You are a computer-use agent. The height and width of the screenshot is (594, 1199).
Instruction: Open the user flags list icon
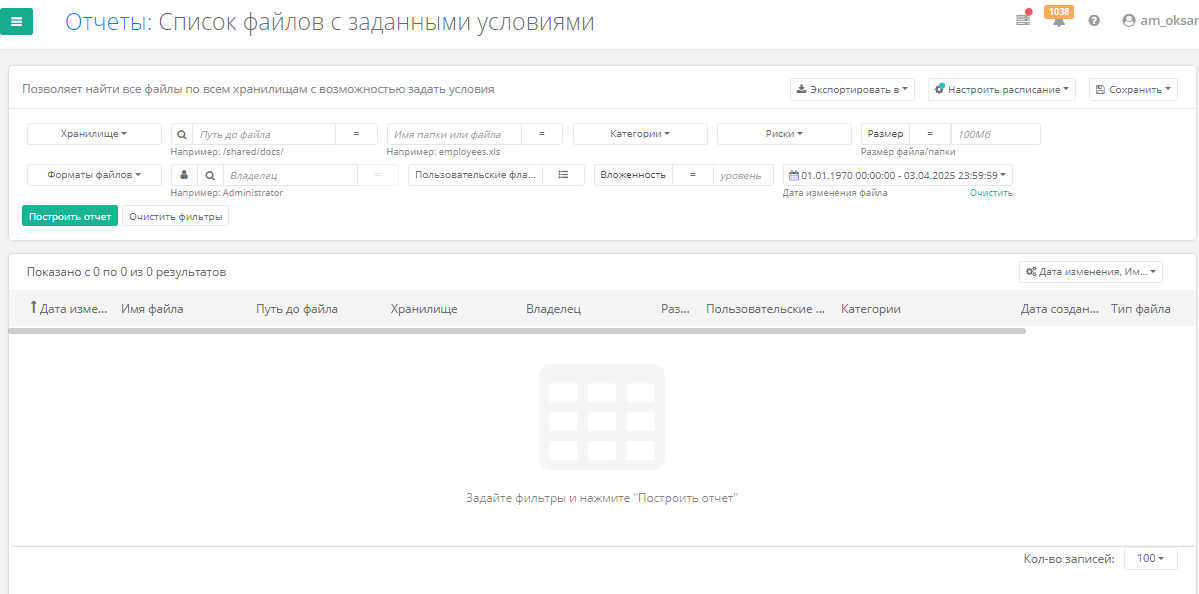[x=564, y=175]
